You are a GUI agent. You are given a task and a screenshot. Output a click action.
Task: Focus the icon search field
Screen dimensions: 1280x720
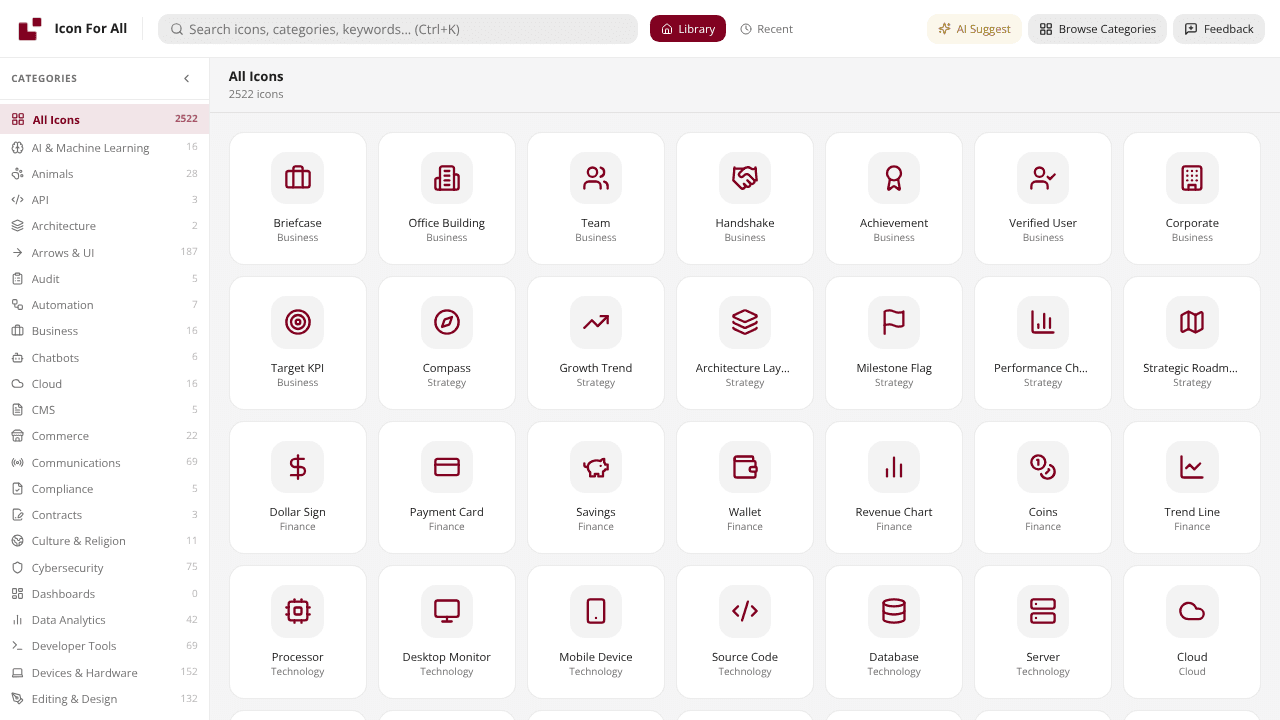(x=398, y=29)
